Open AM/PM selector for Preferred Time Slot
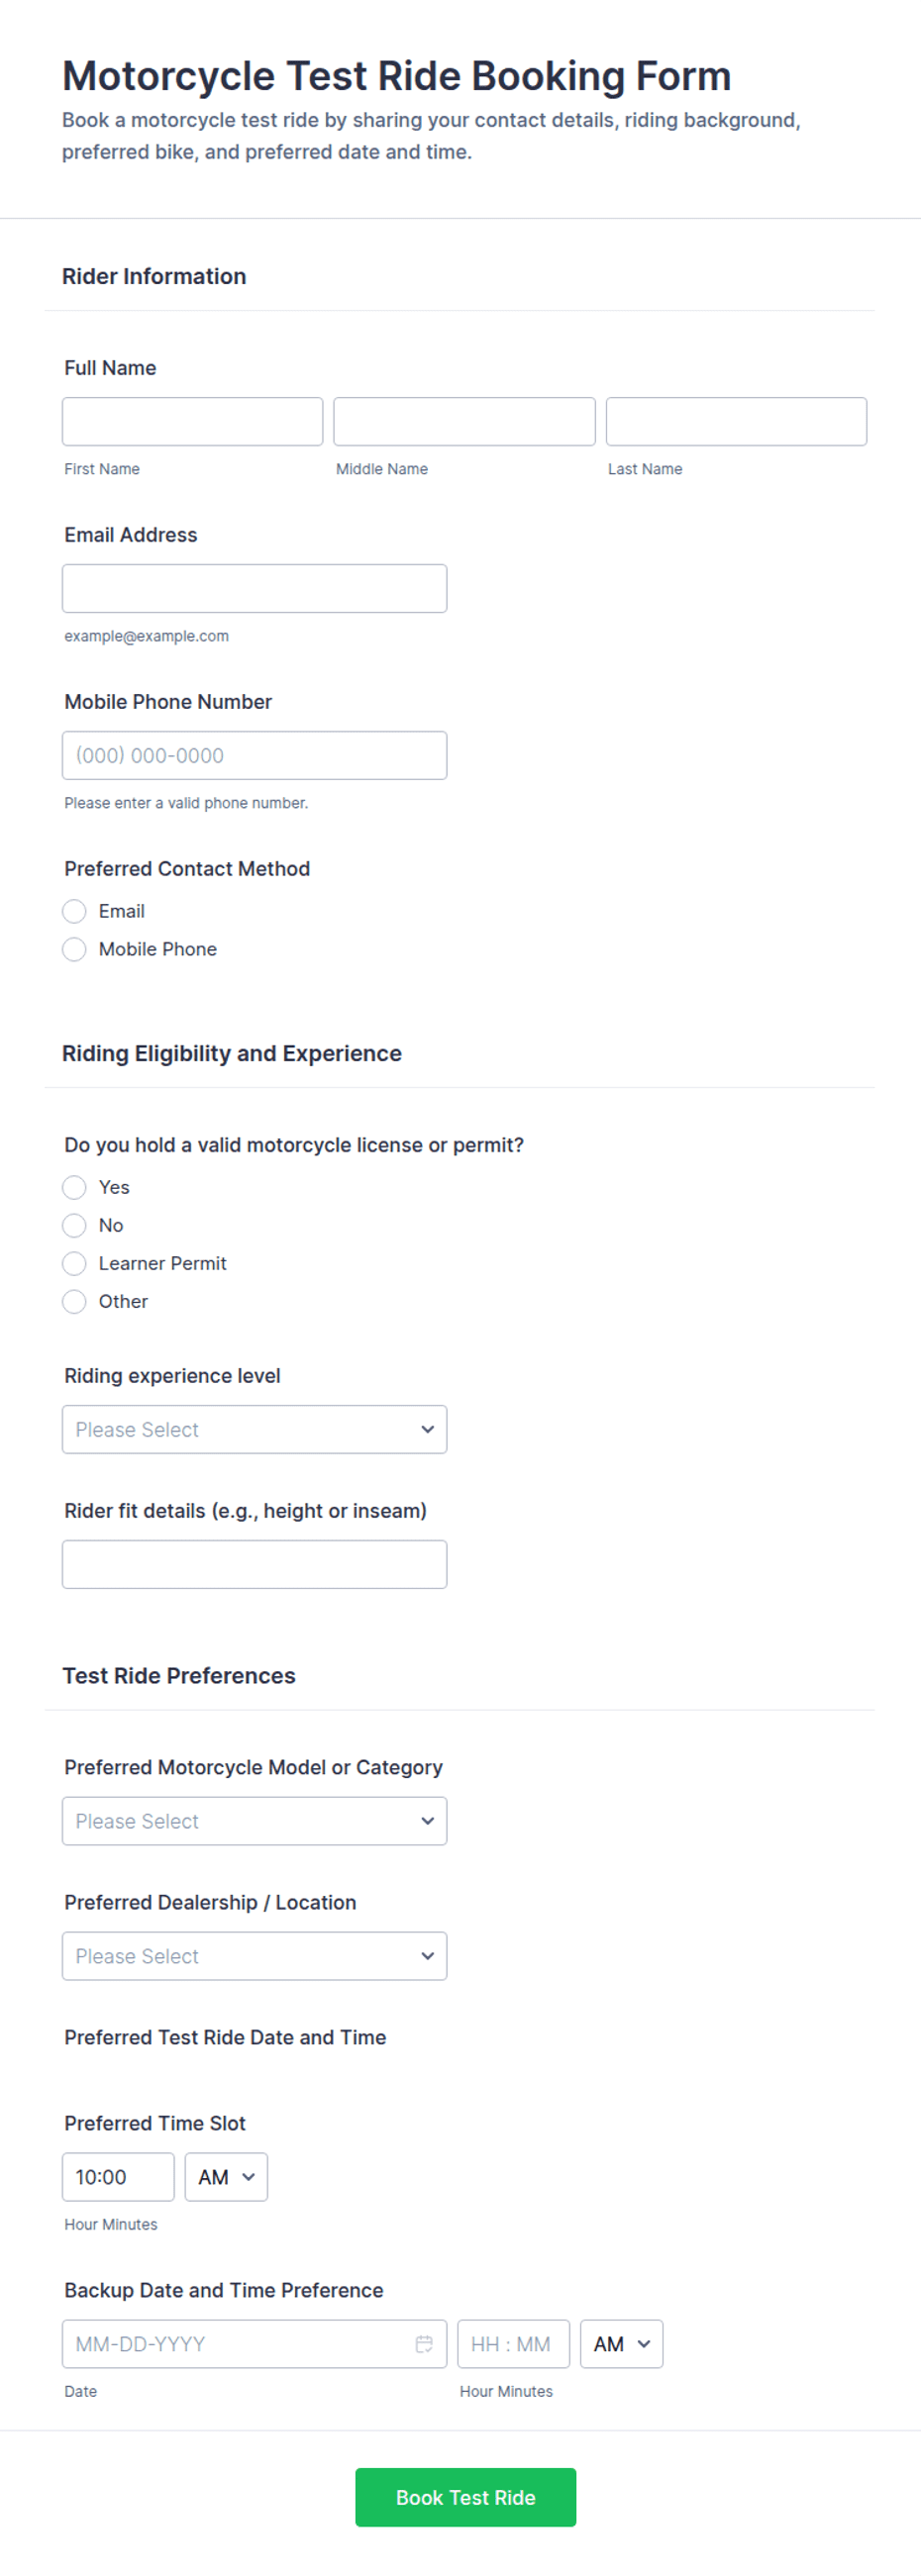The height and width of the screenshot is (2576, 921). tap(226, 2176)
